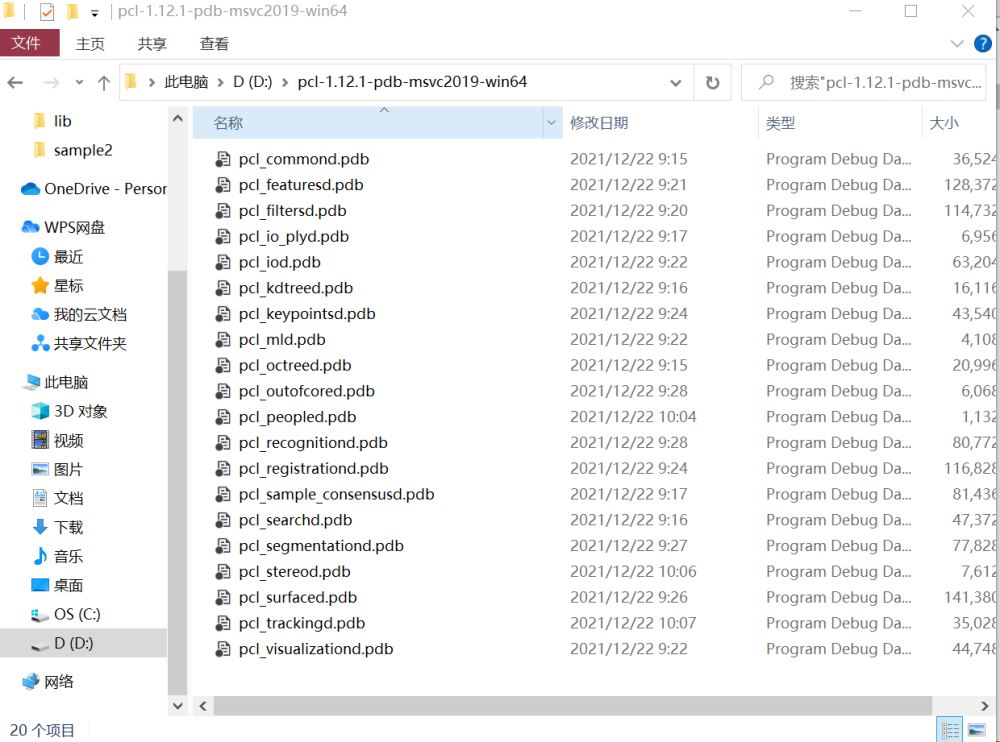Open WPS网盘 in sidebar
Screen dimensions: 1000x742
click(63, 227)
